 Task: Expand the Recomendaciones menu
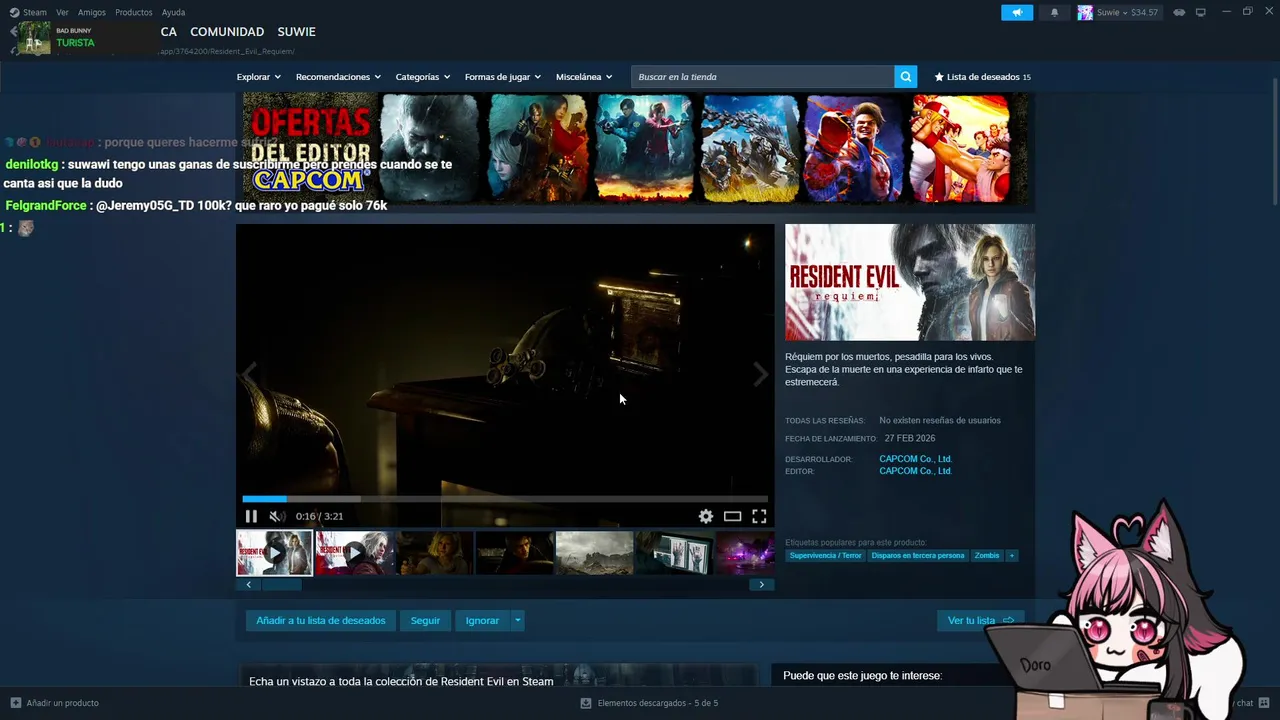[x=338, y=77]
